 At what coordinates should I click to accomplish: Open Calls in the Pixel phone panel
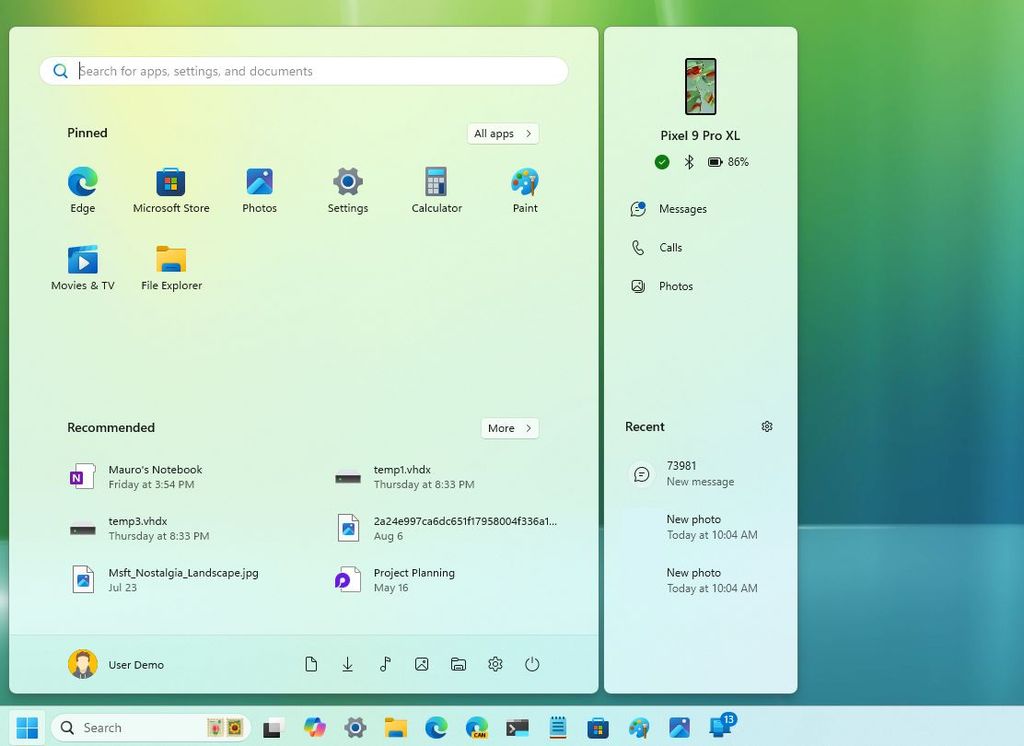[668, 247]
